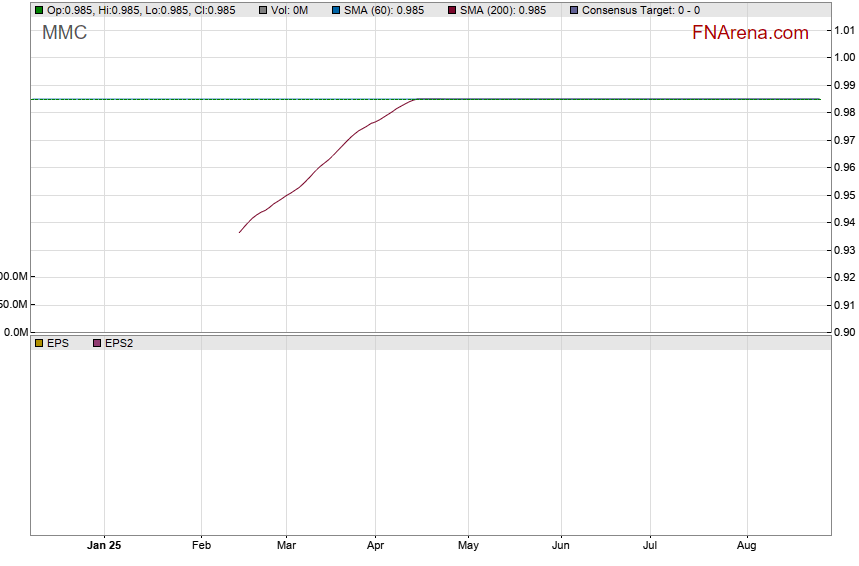Viewport: 859px width, 566px height.
Task: Click the 'Vol: 0M' legend text
Action: [289, 10]
